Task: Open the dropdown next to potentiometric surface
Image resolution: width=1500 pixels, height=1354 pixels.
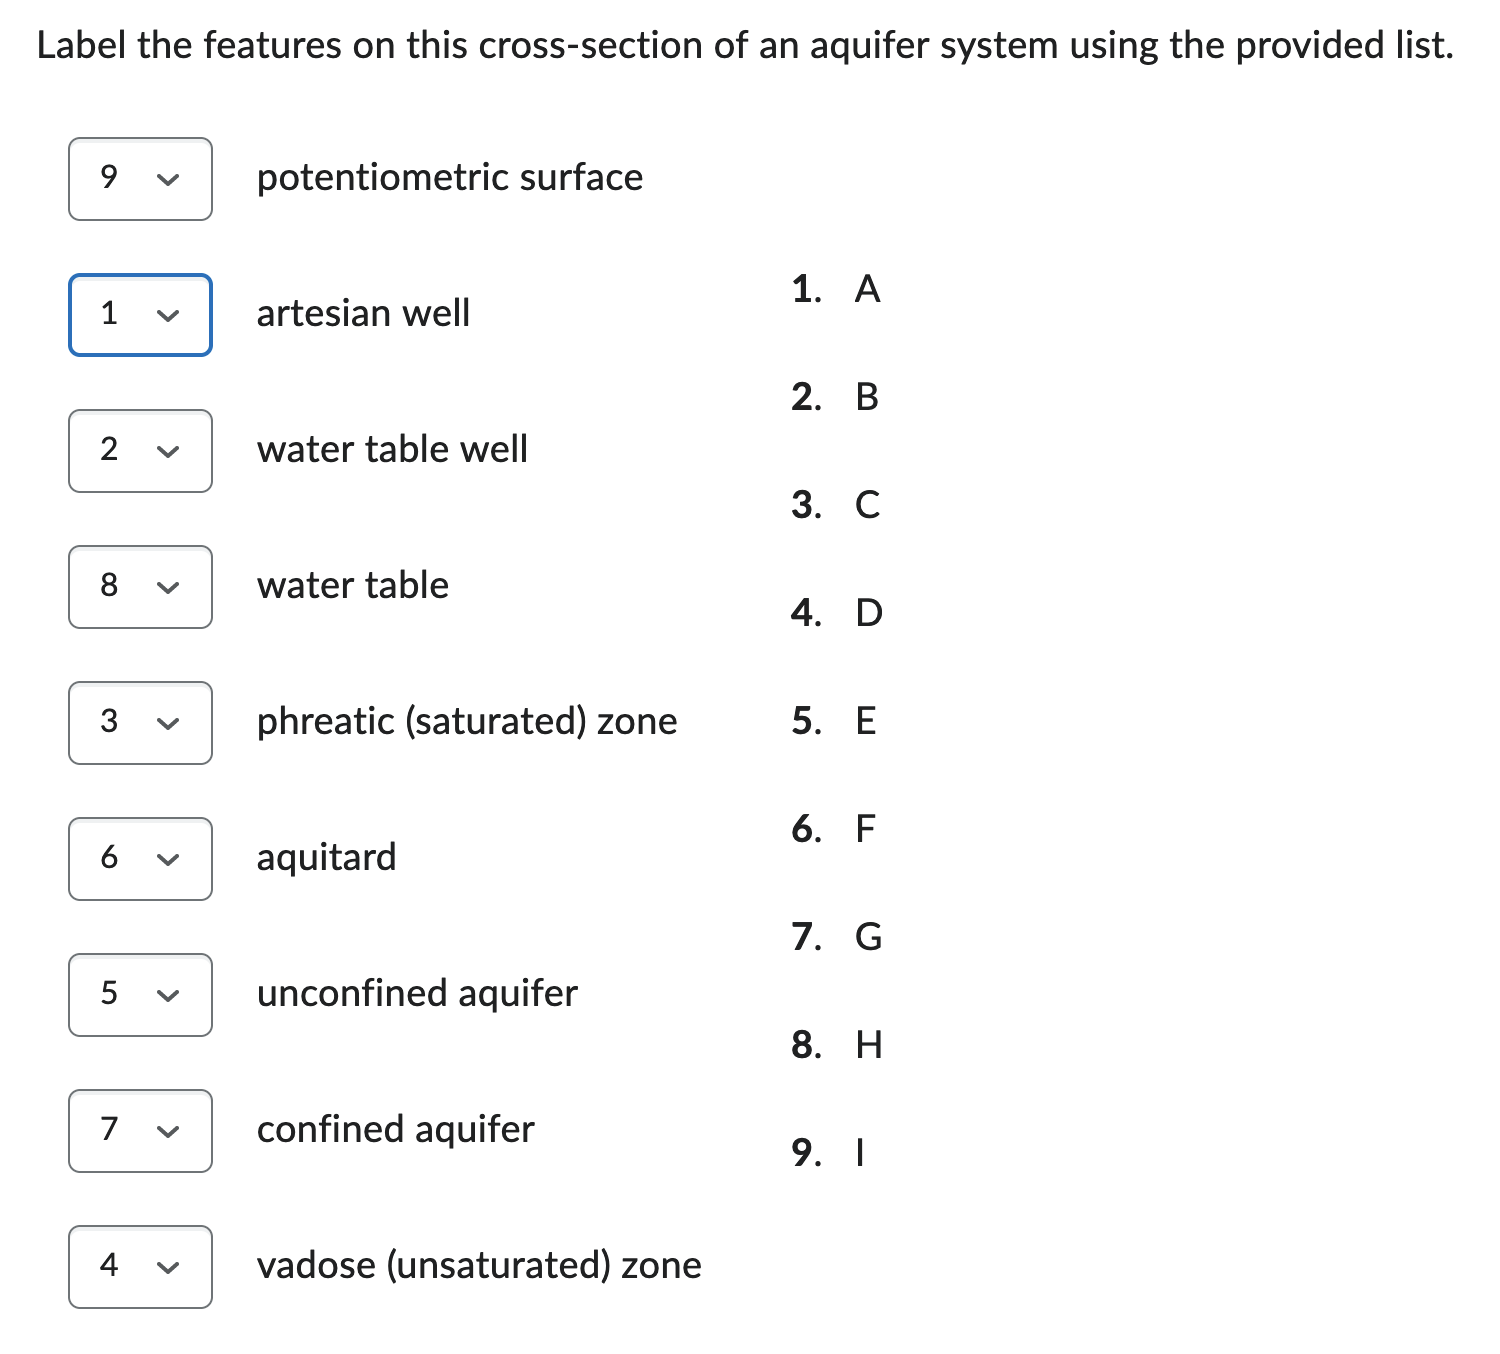Action: (140, 179)
